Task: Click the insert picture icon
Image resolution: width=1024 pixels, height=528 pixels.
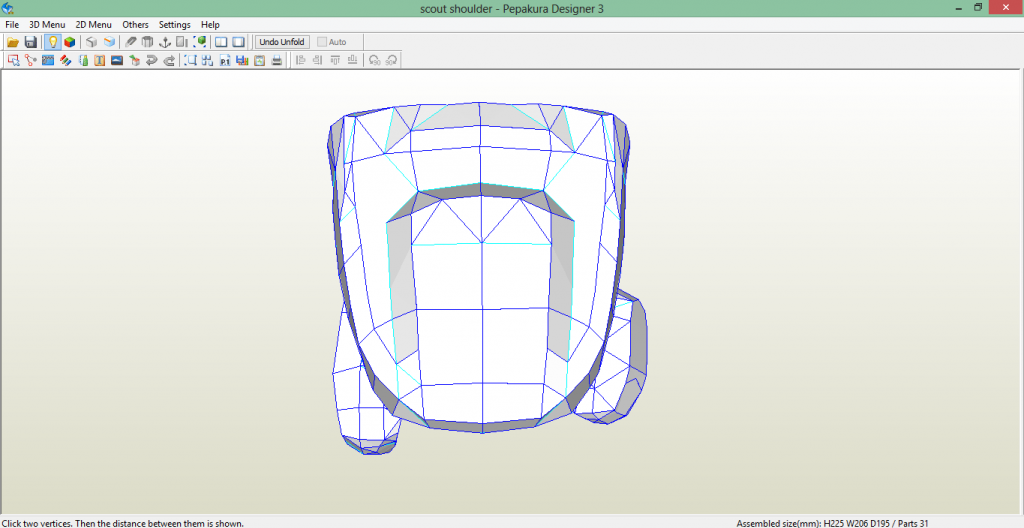Action: 117,60
